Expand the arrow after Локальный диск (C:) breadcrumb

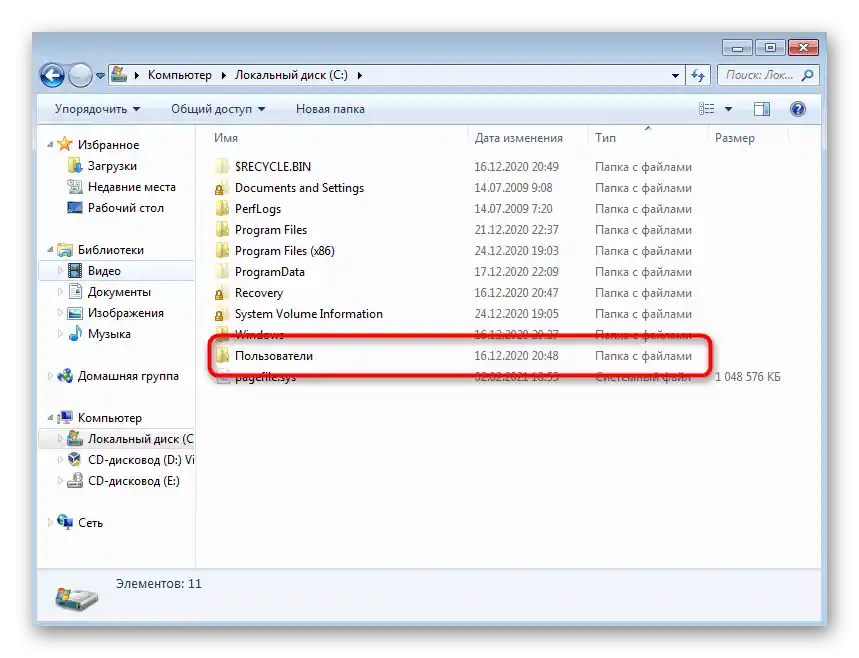(359, 75)
